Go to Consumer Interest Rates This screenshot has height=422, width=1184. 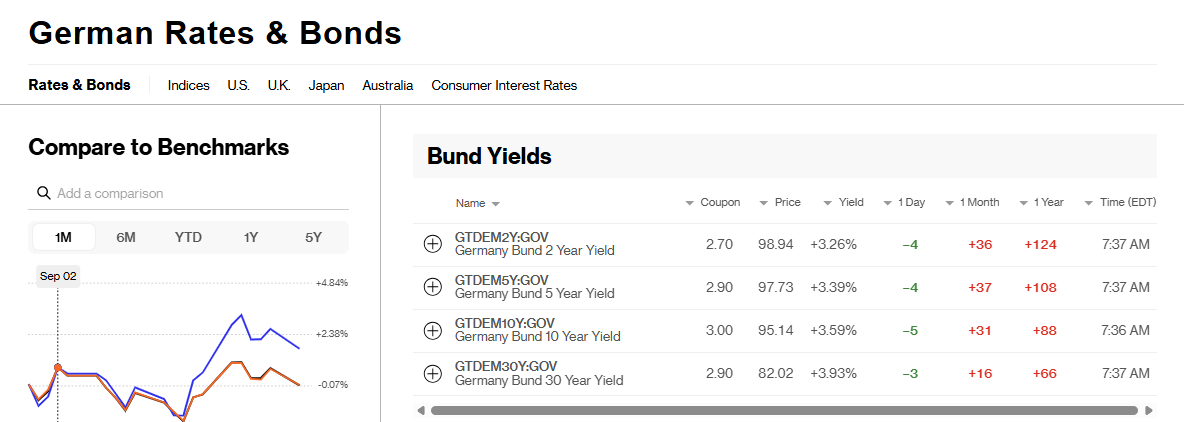point(504,85)
